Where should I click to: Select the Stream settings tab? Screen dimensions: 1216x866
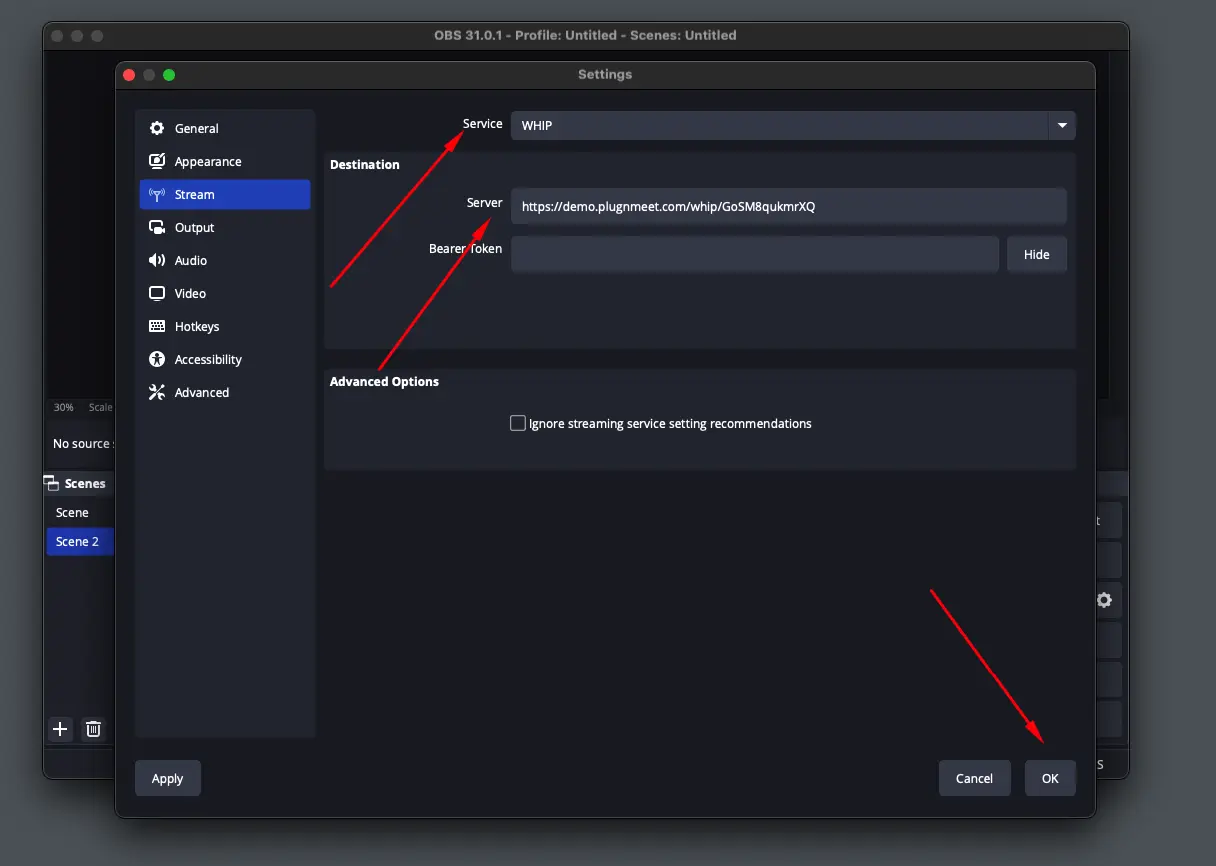point(225,194)
